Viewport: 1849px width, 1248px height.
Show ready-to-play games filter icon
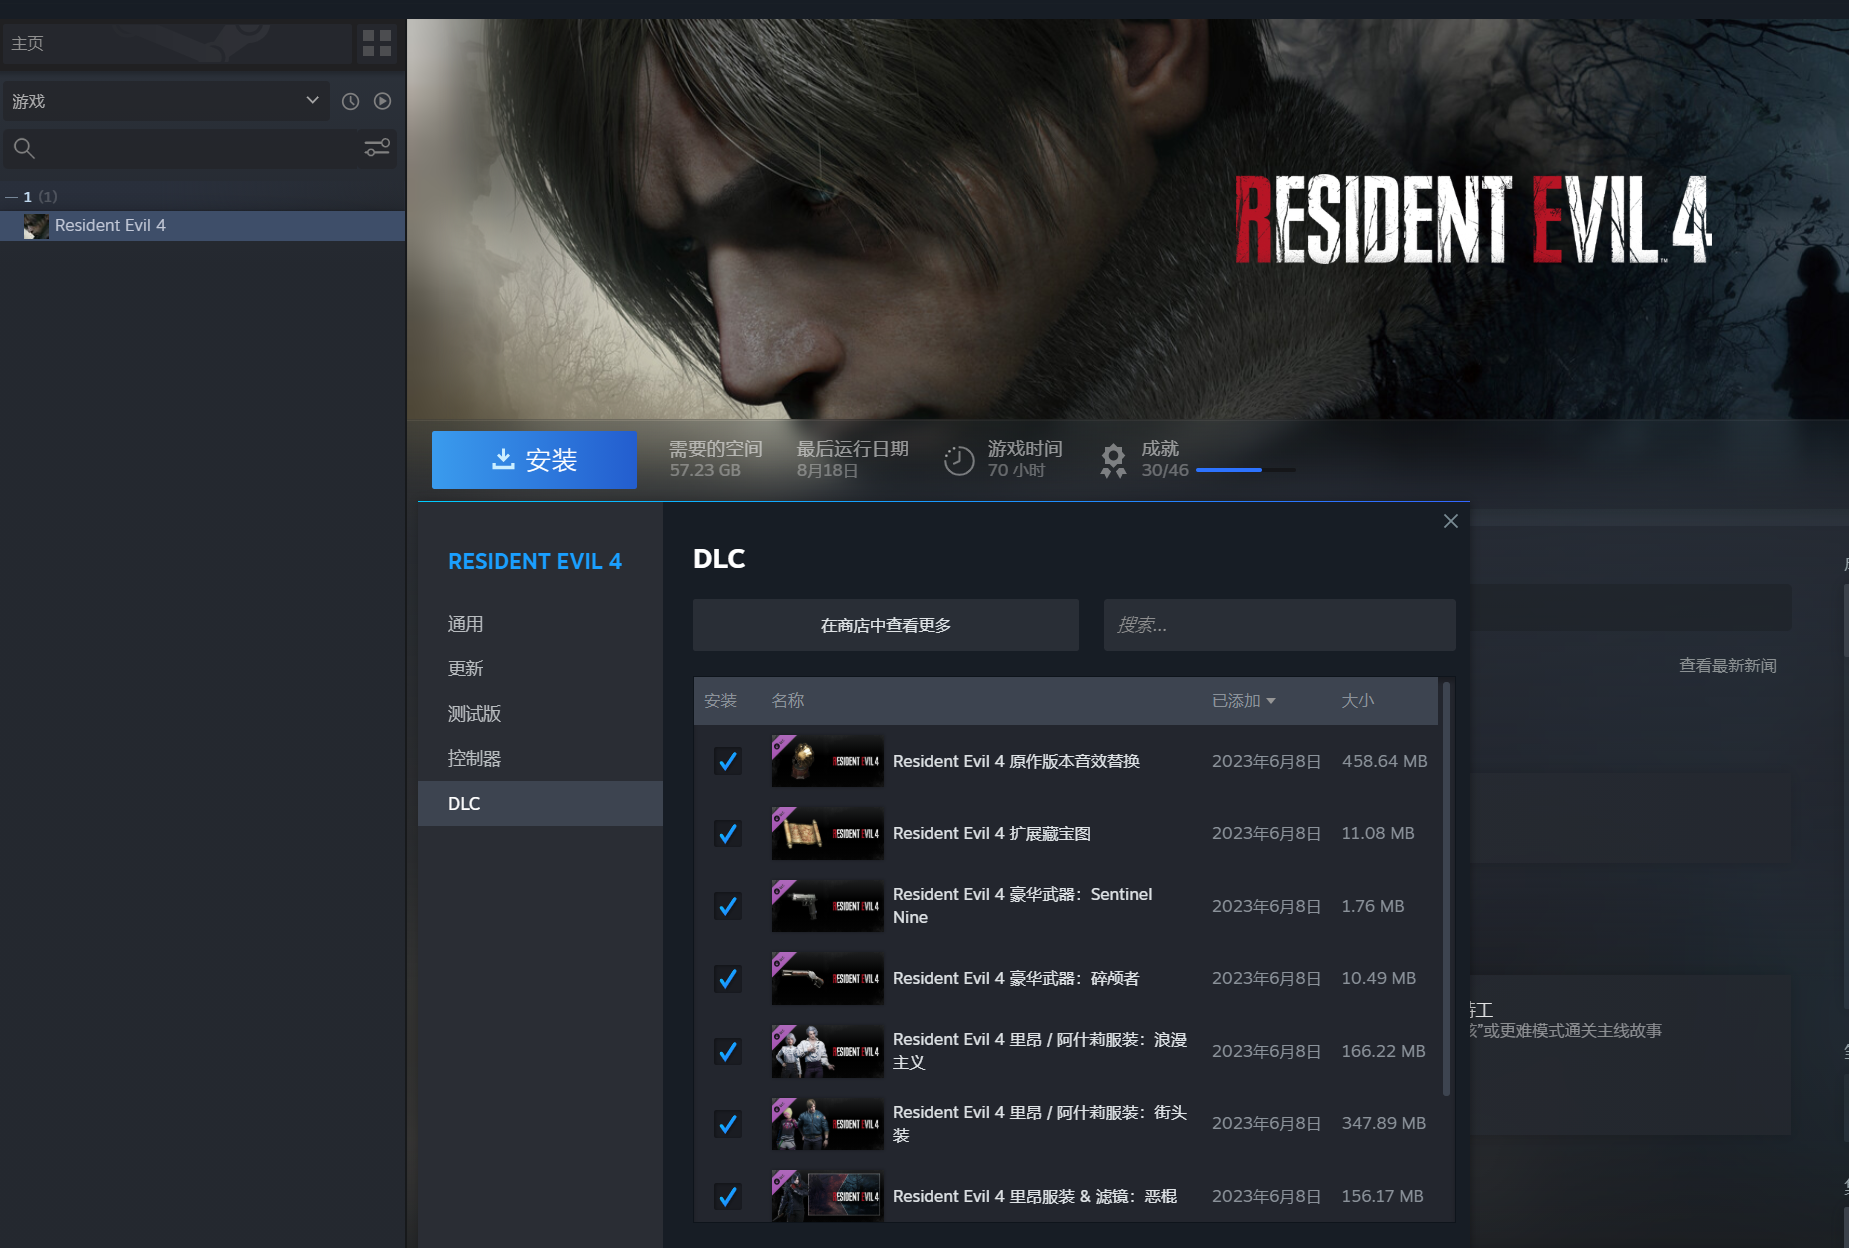click(382, 101)
